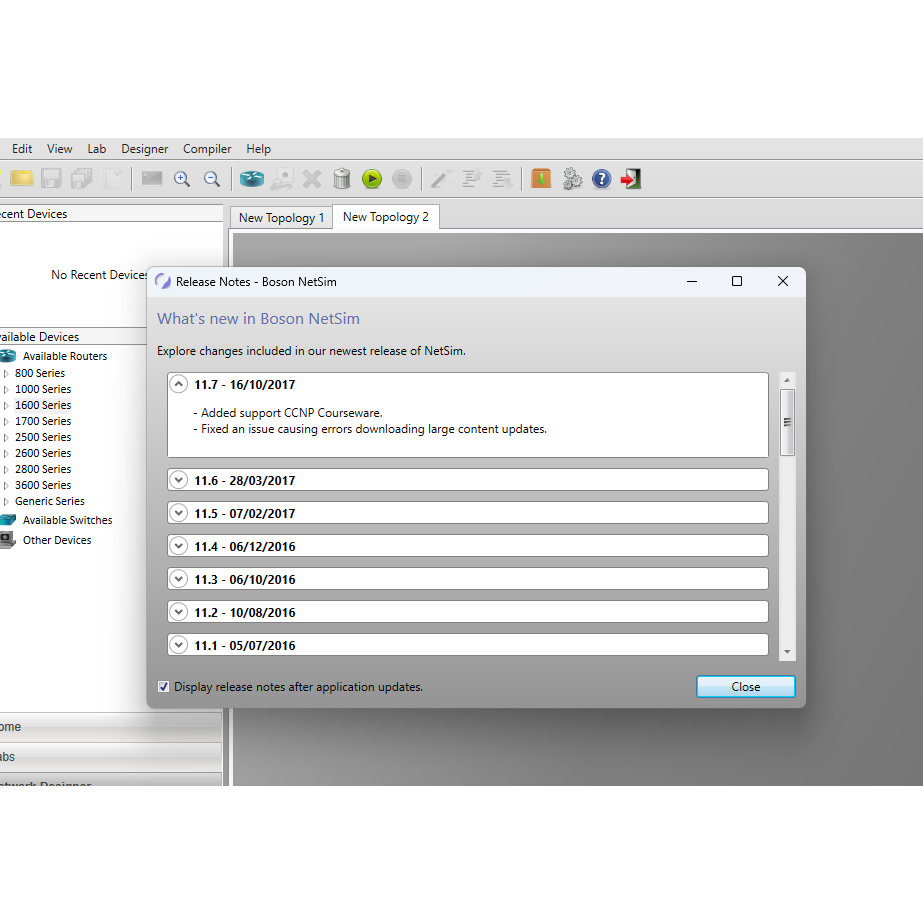Image resolution: width=923 pixels, height=923 pixels.
Task: Switch to the New Topology 1 tab
Action: (x=281, y=218)
